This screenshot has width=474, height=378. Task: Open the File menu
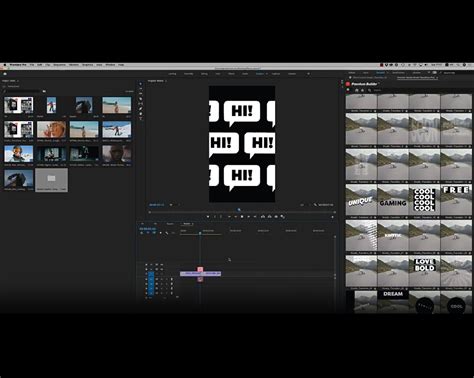click(x=32, y=65)
